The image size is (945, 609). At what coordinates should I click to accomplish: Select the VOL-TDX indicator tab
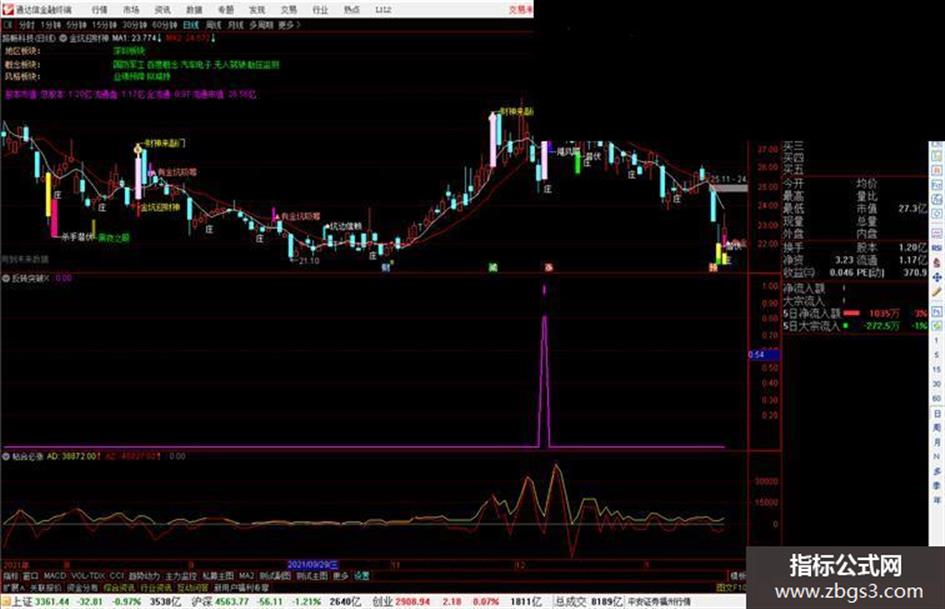(x=88, y=576)
